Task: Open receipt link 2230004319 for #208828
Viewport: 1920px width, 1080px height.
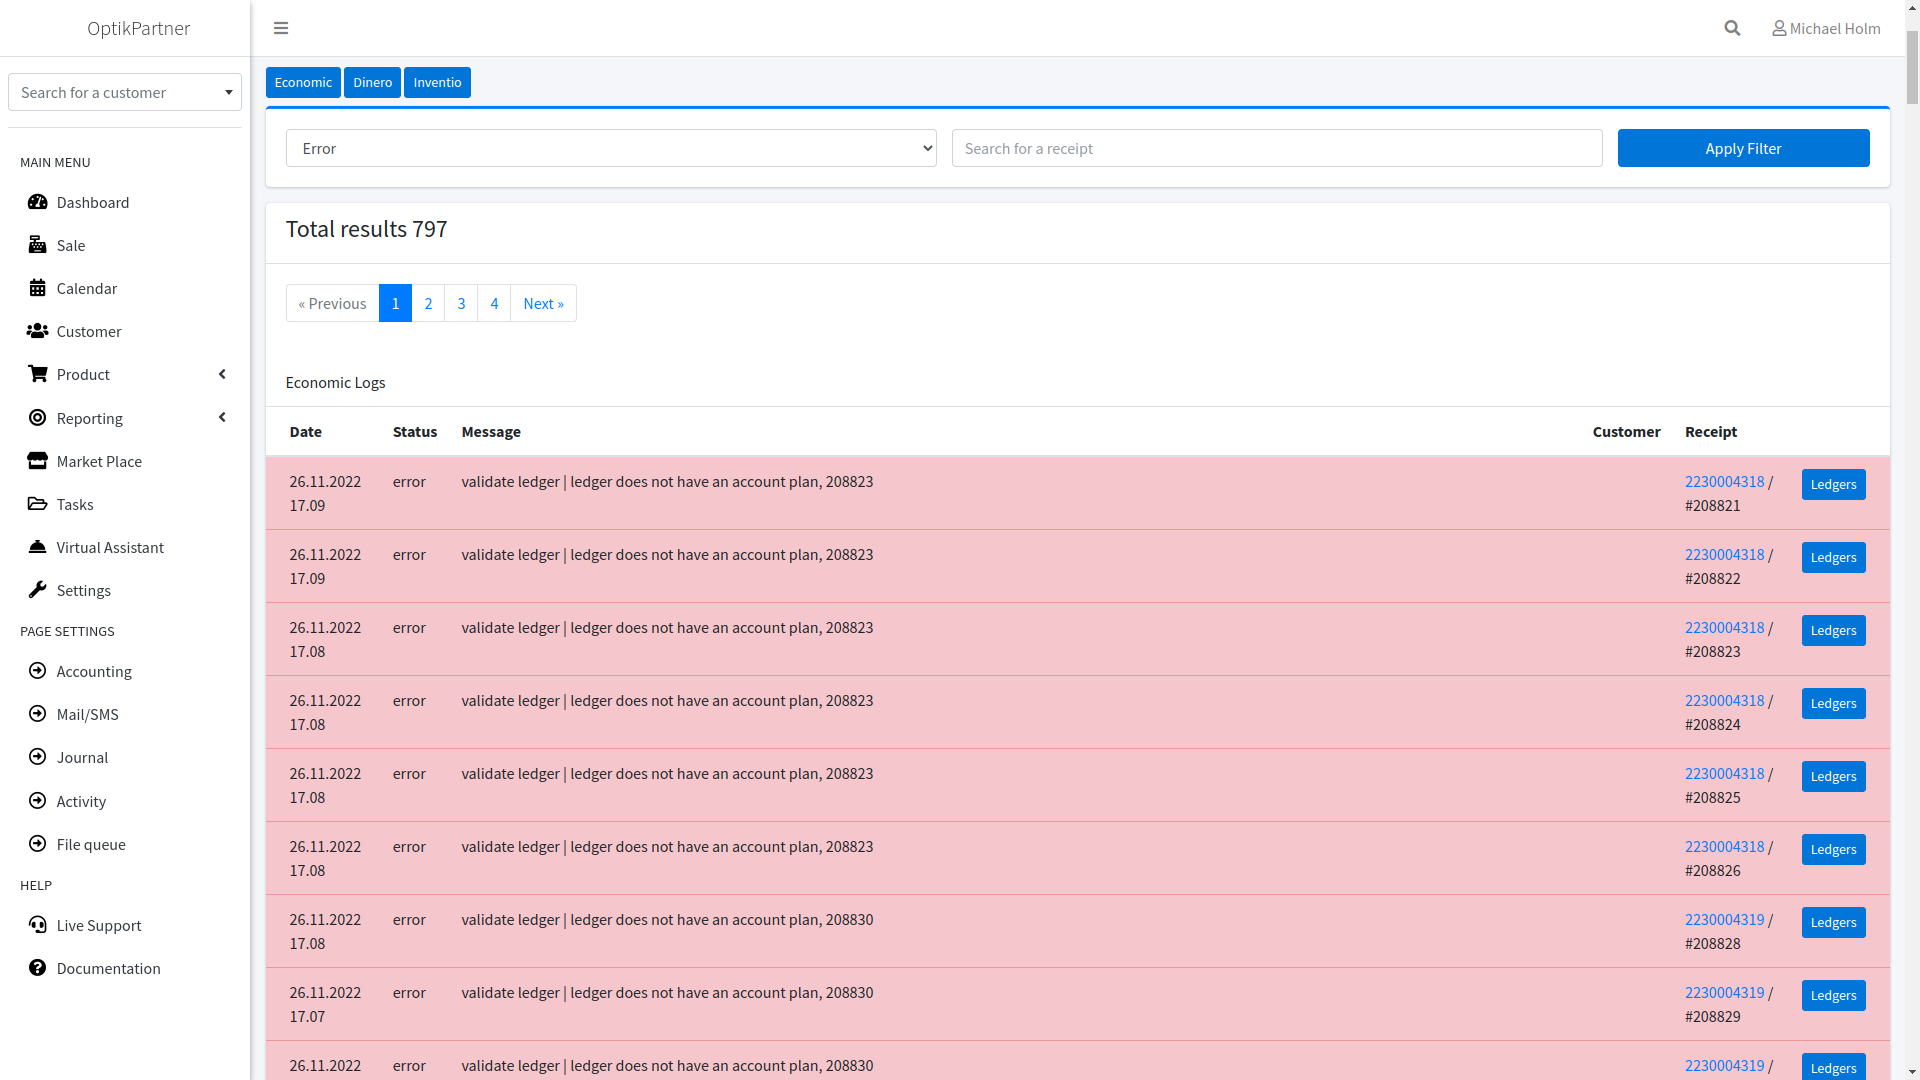Action: pos(1724,919)
